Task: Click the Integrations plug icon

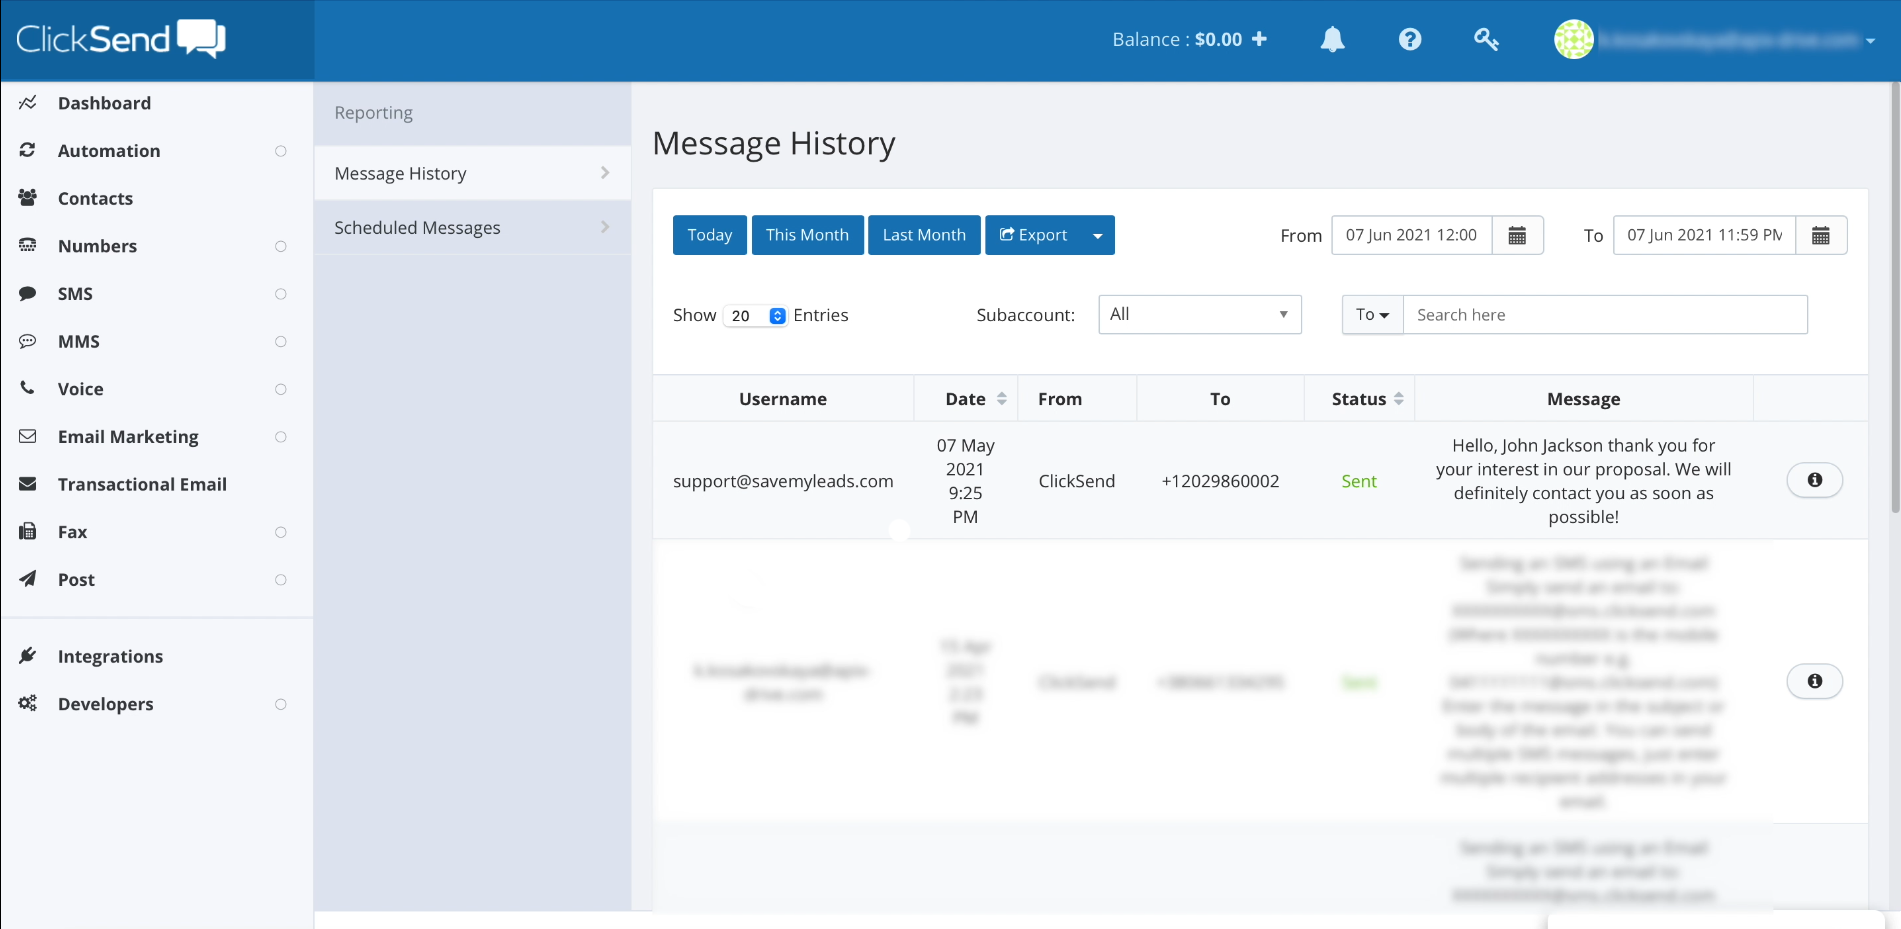Action: point(28,656)
